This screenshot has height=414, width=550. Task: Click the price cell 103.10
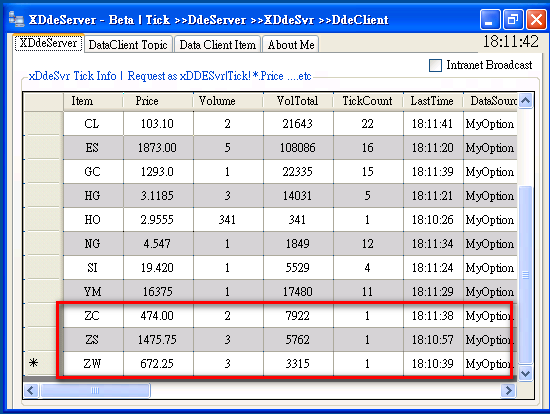click(x=158, y=123)
